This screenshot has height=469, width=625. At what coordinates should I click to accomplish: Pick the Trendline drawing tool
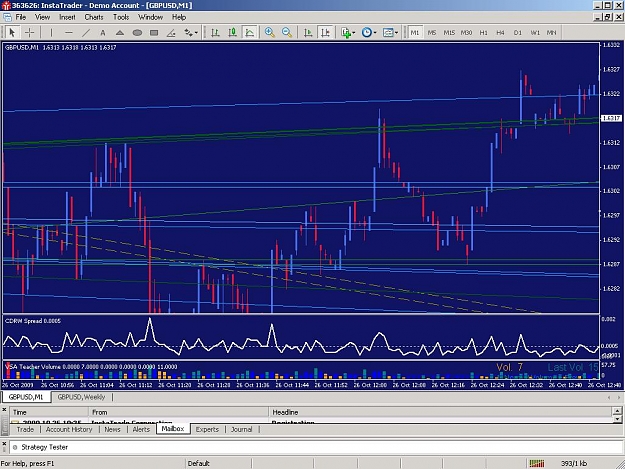86,33
